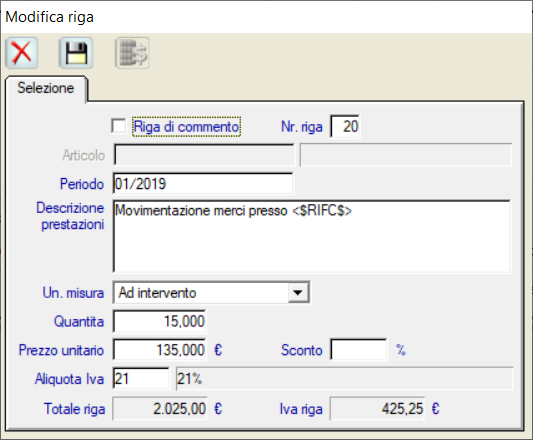Click the 21% Iva description box
The height and width of the screenshot is (440, 533).
click(344, 378)
